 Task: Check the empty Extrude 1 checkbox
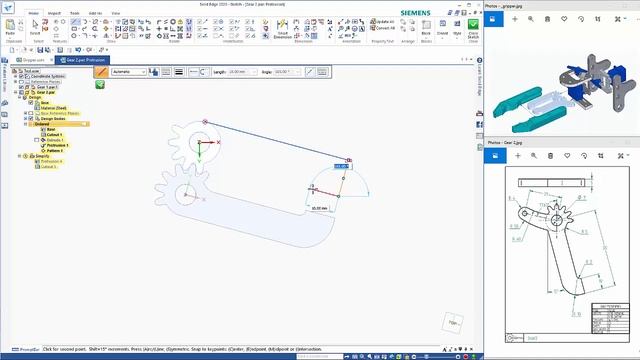point(37,140)
